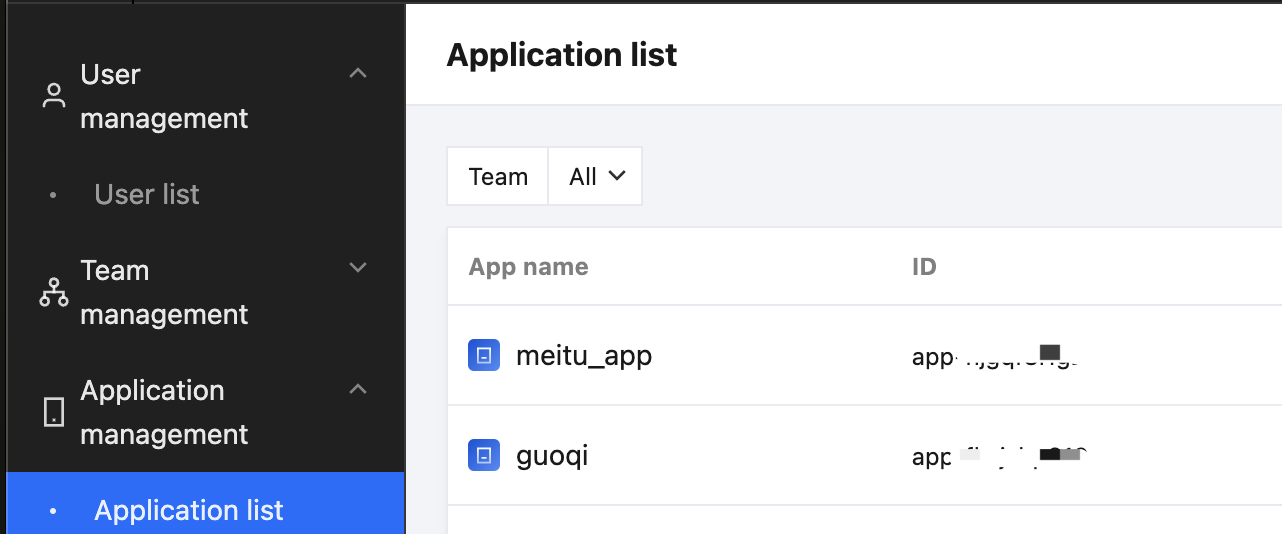Collapse the Application management section chevron

[x=358, y=389]
